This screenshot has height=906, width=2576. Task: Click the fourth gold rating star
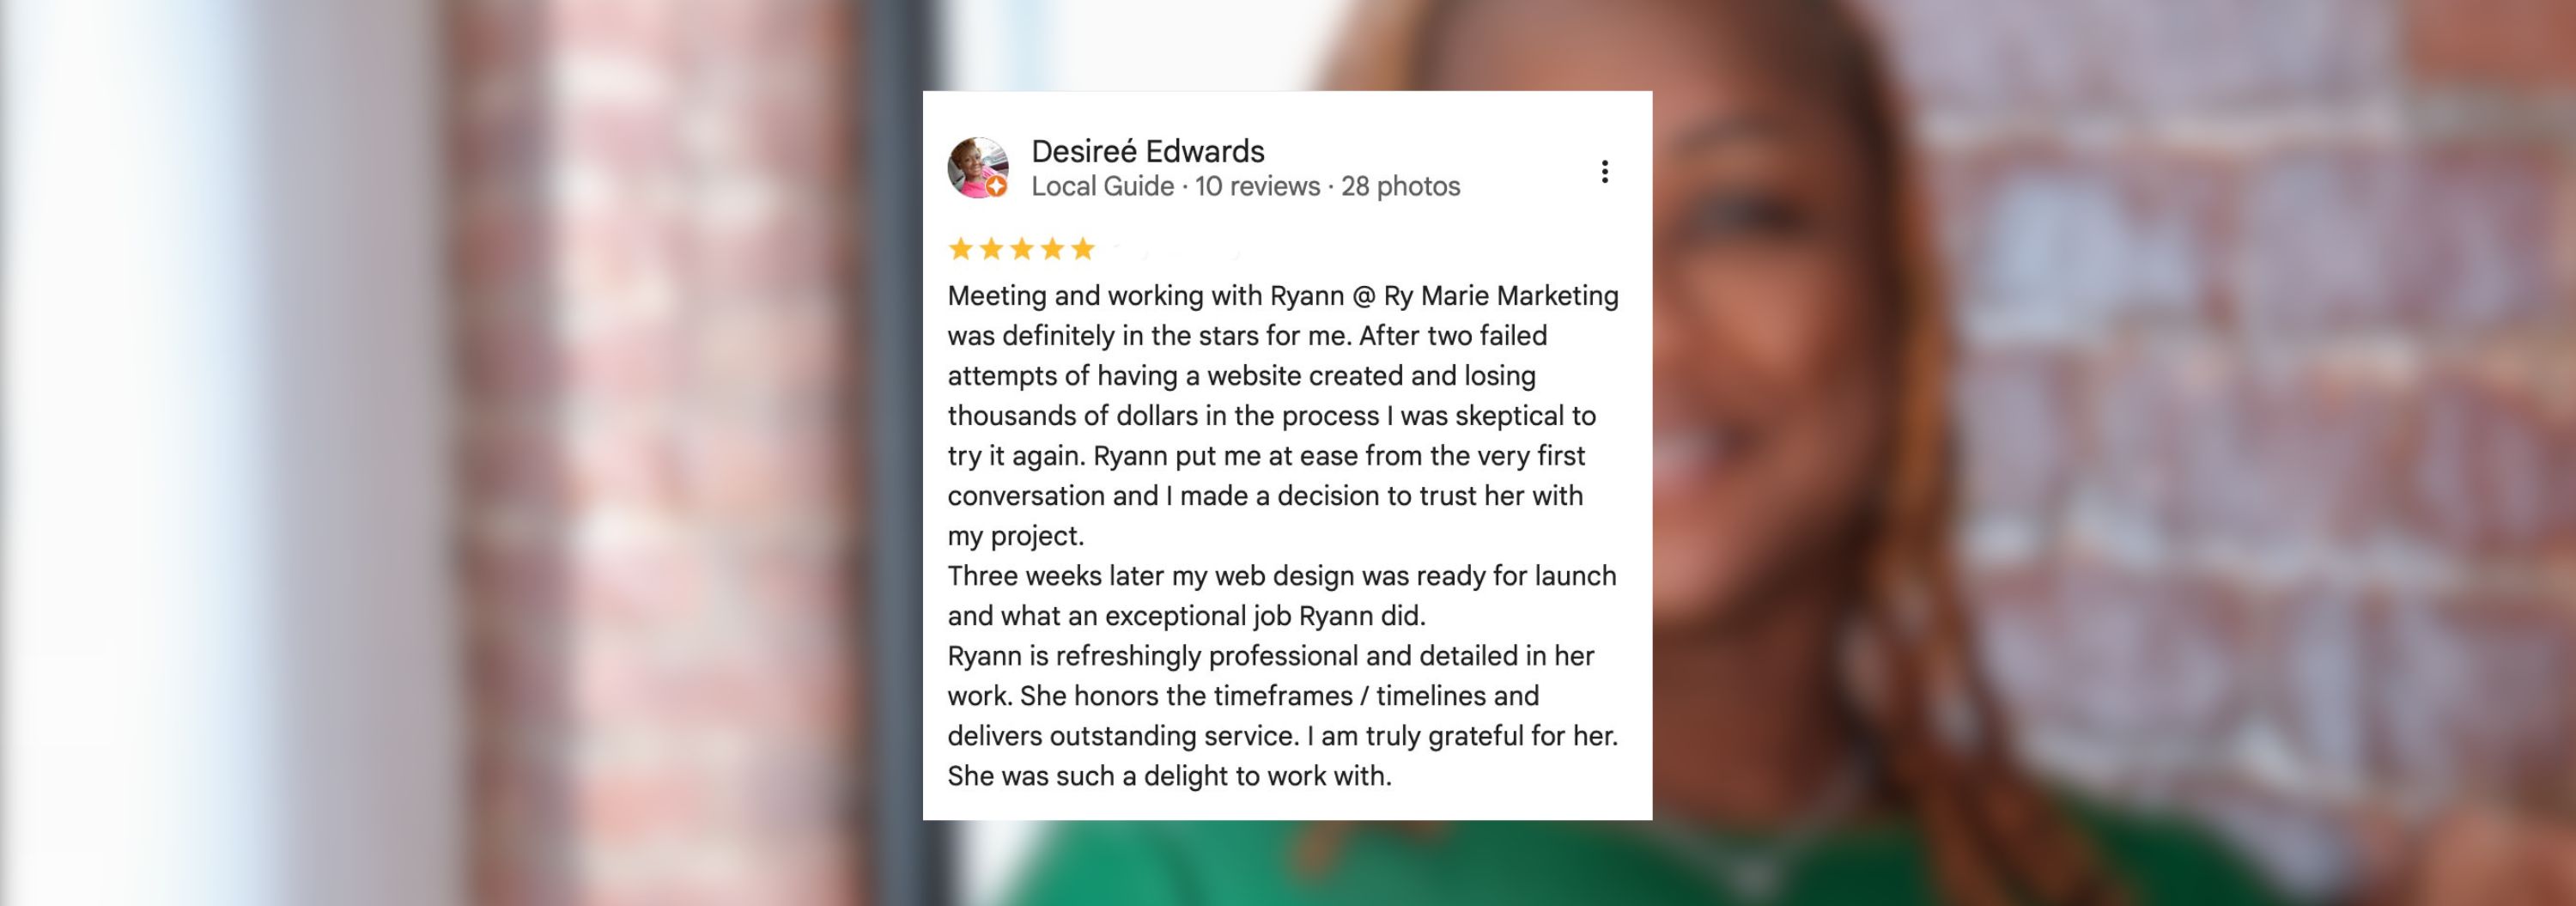coord(1052,249)
